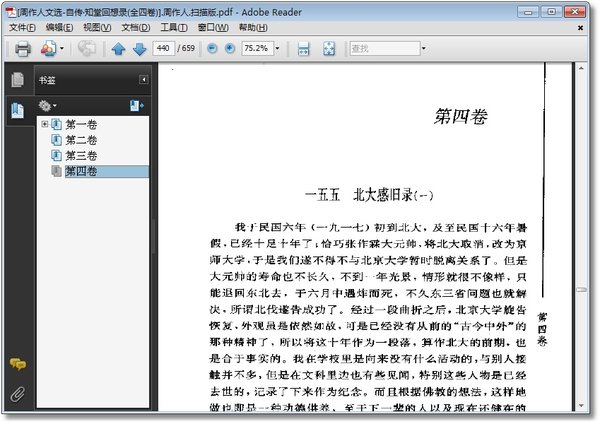Show the Pages thumbnails panel icon
Viewport: 600px width, 424px height.
pos(18,79)
